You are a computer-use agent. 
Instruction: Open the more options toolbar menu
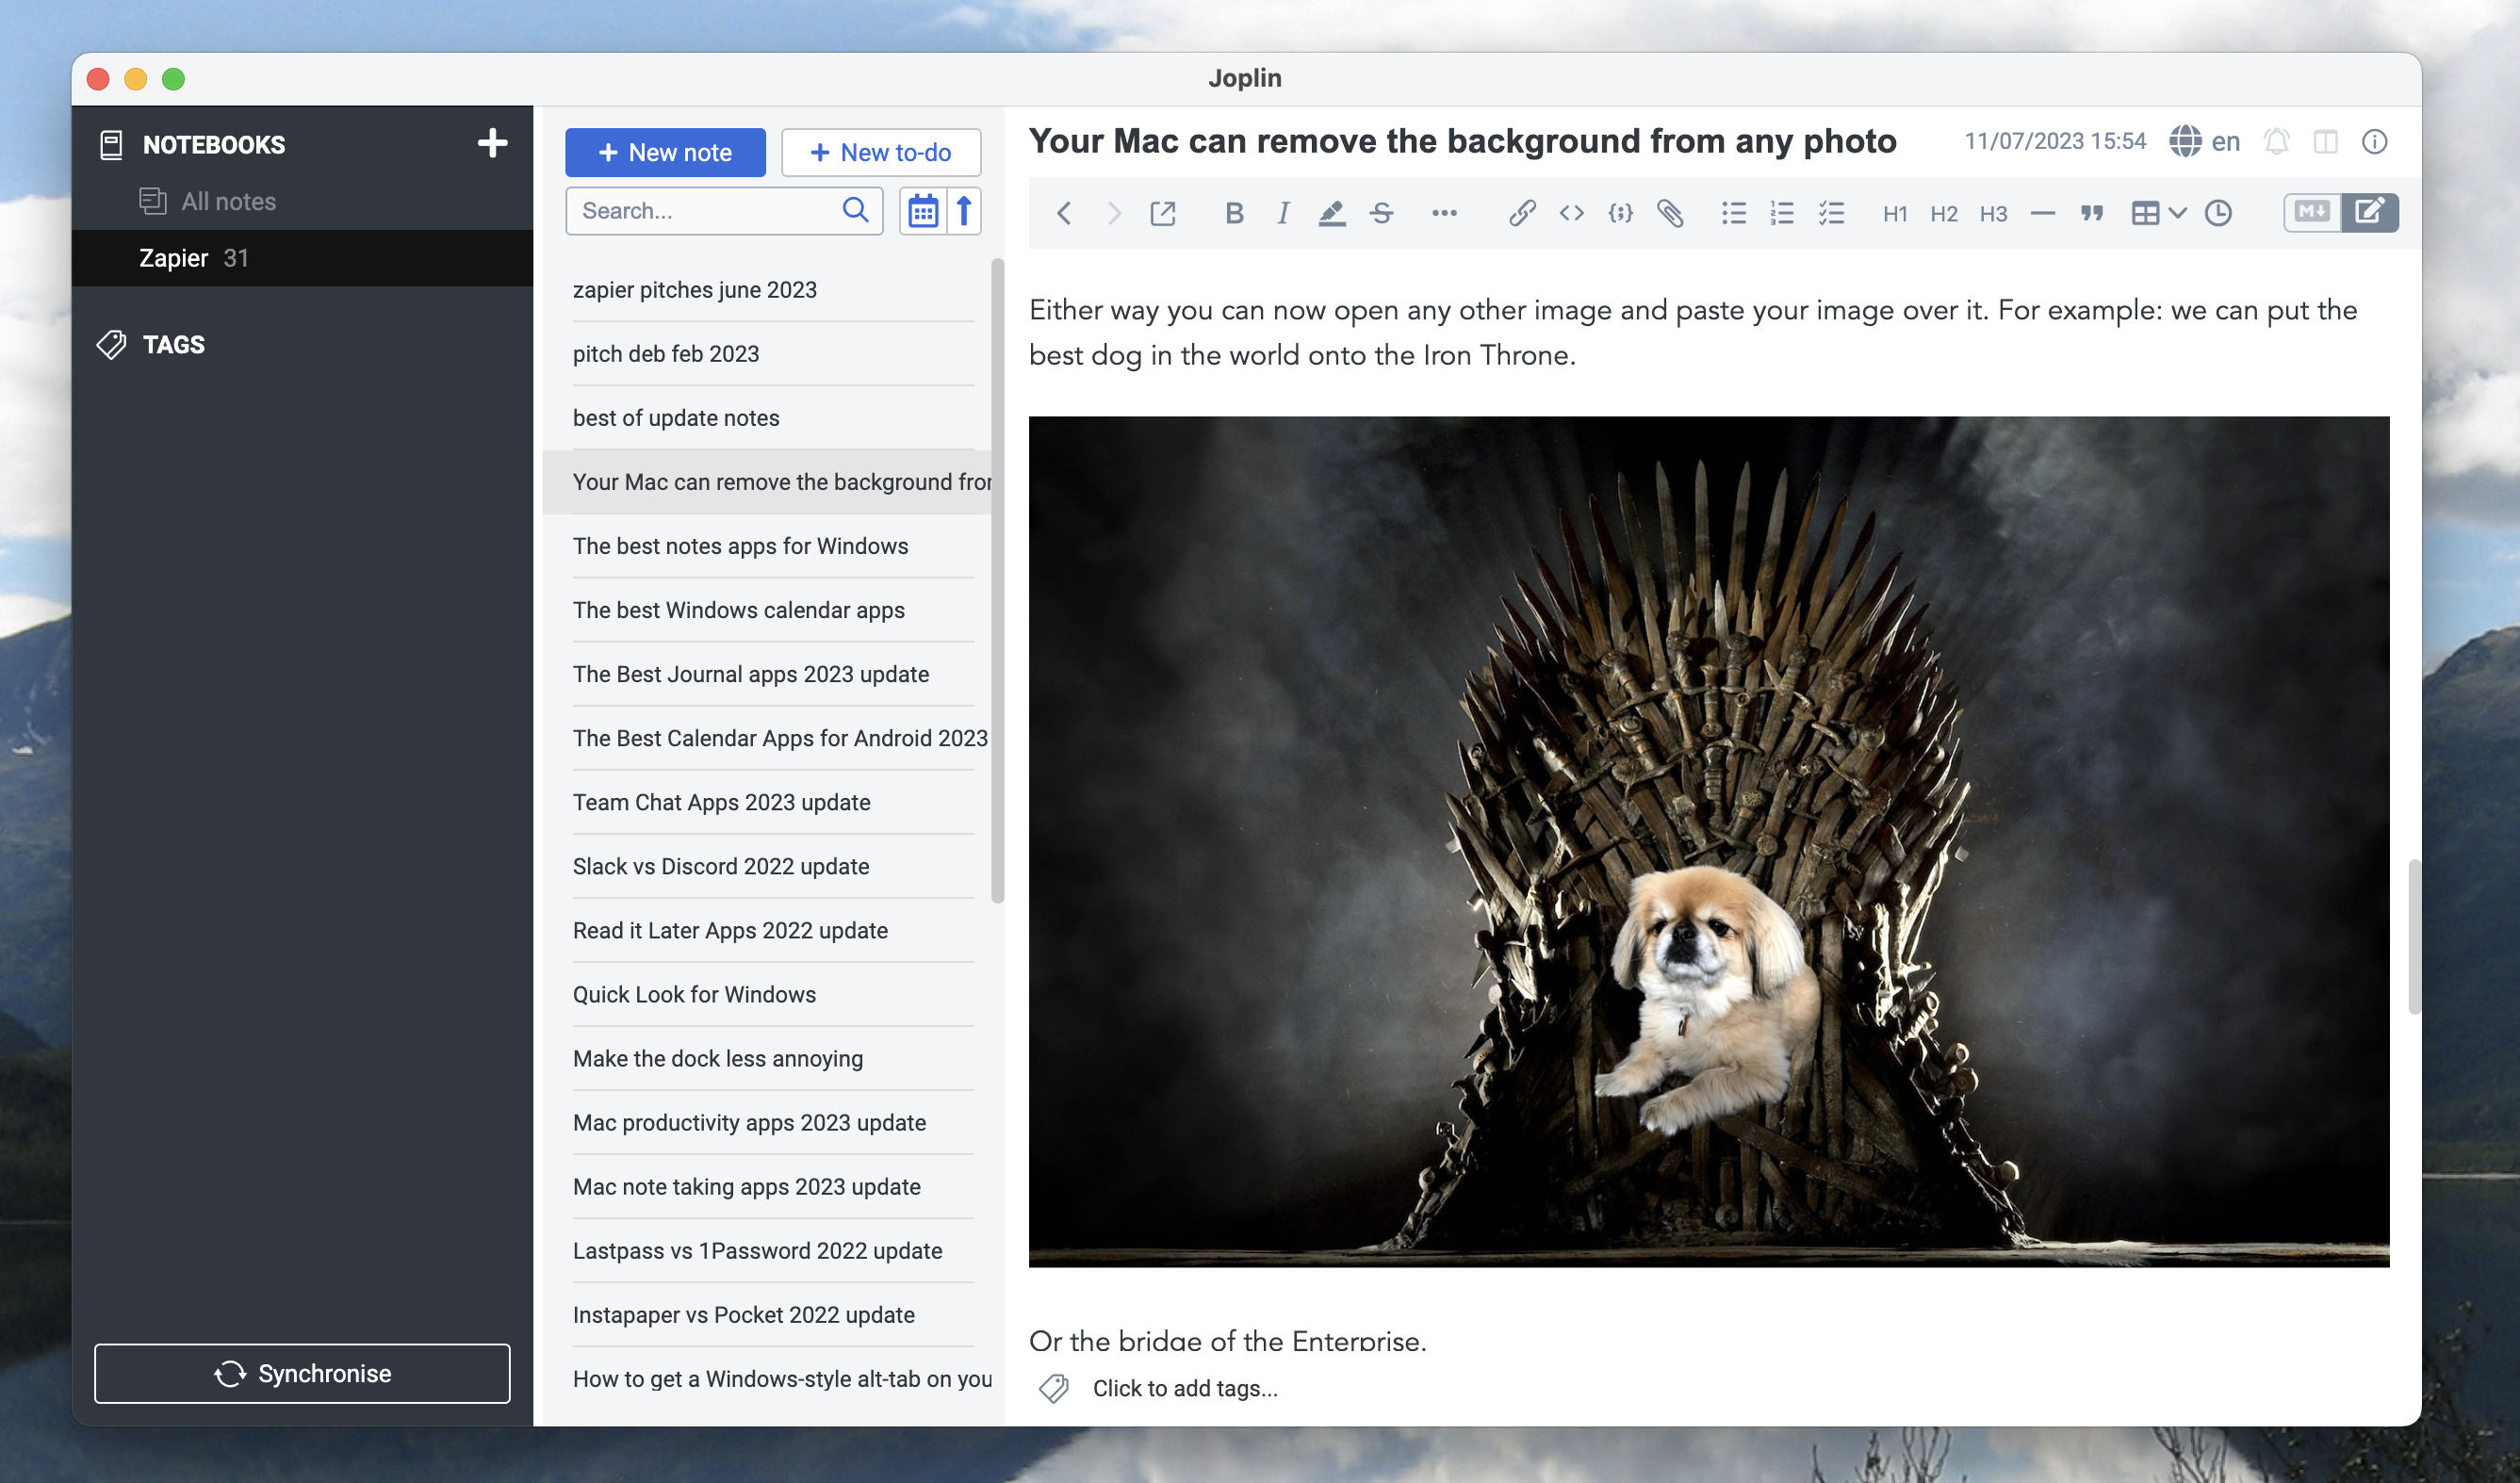point(1443,210)
